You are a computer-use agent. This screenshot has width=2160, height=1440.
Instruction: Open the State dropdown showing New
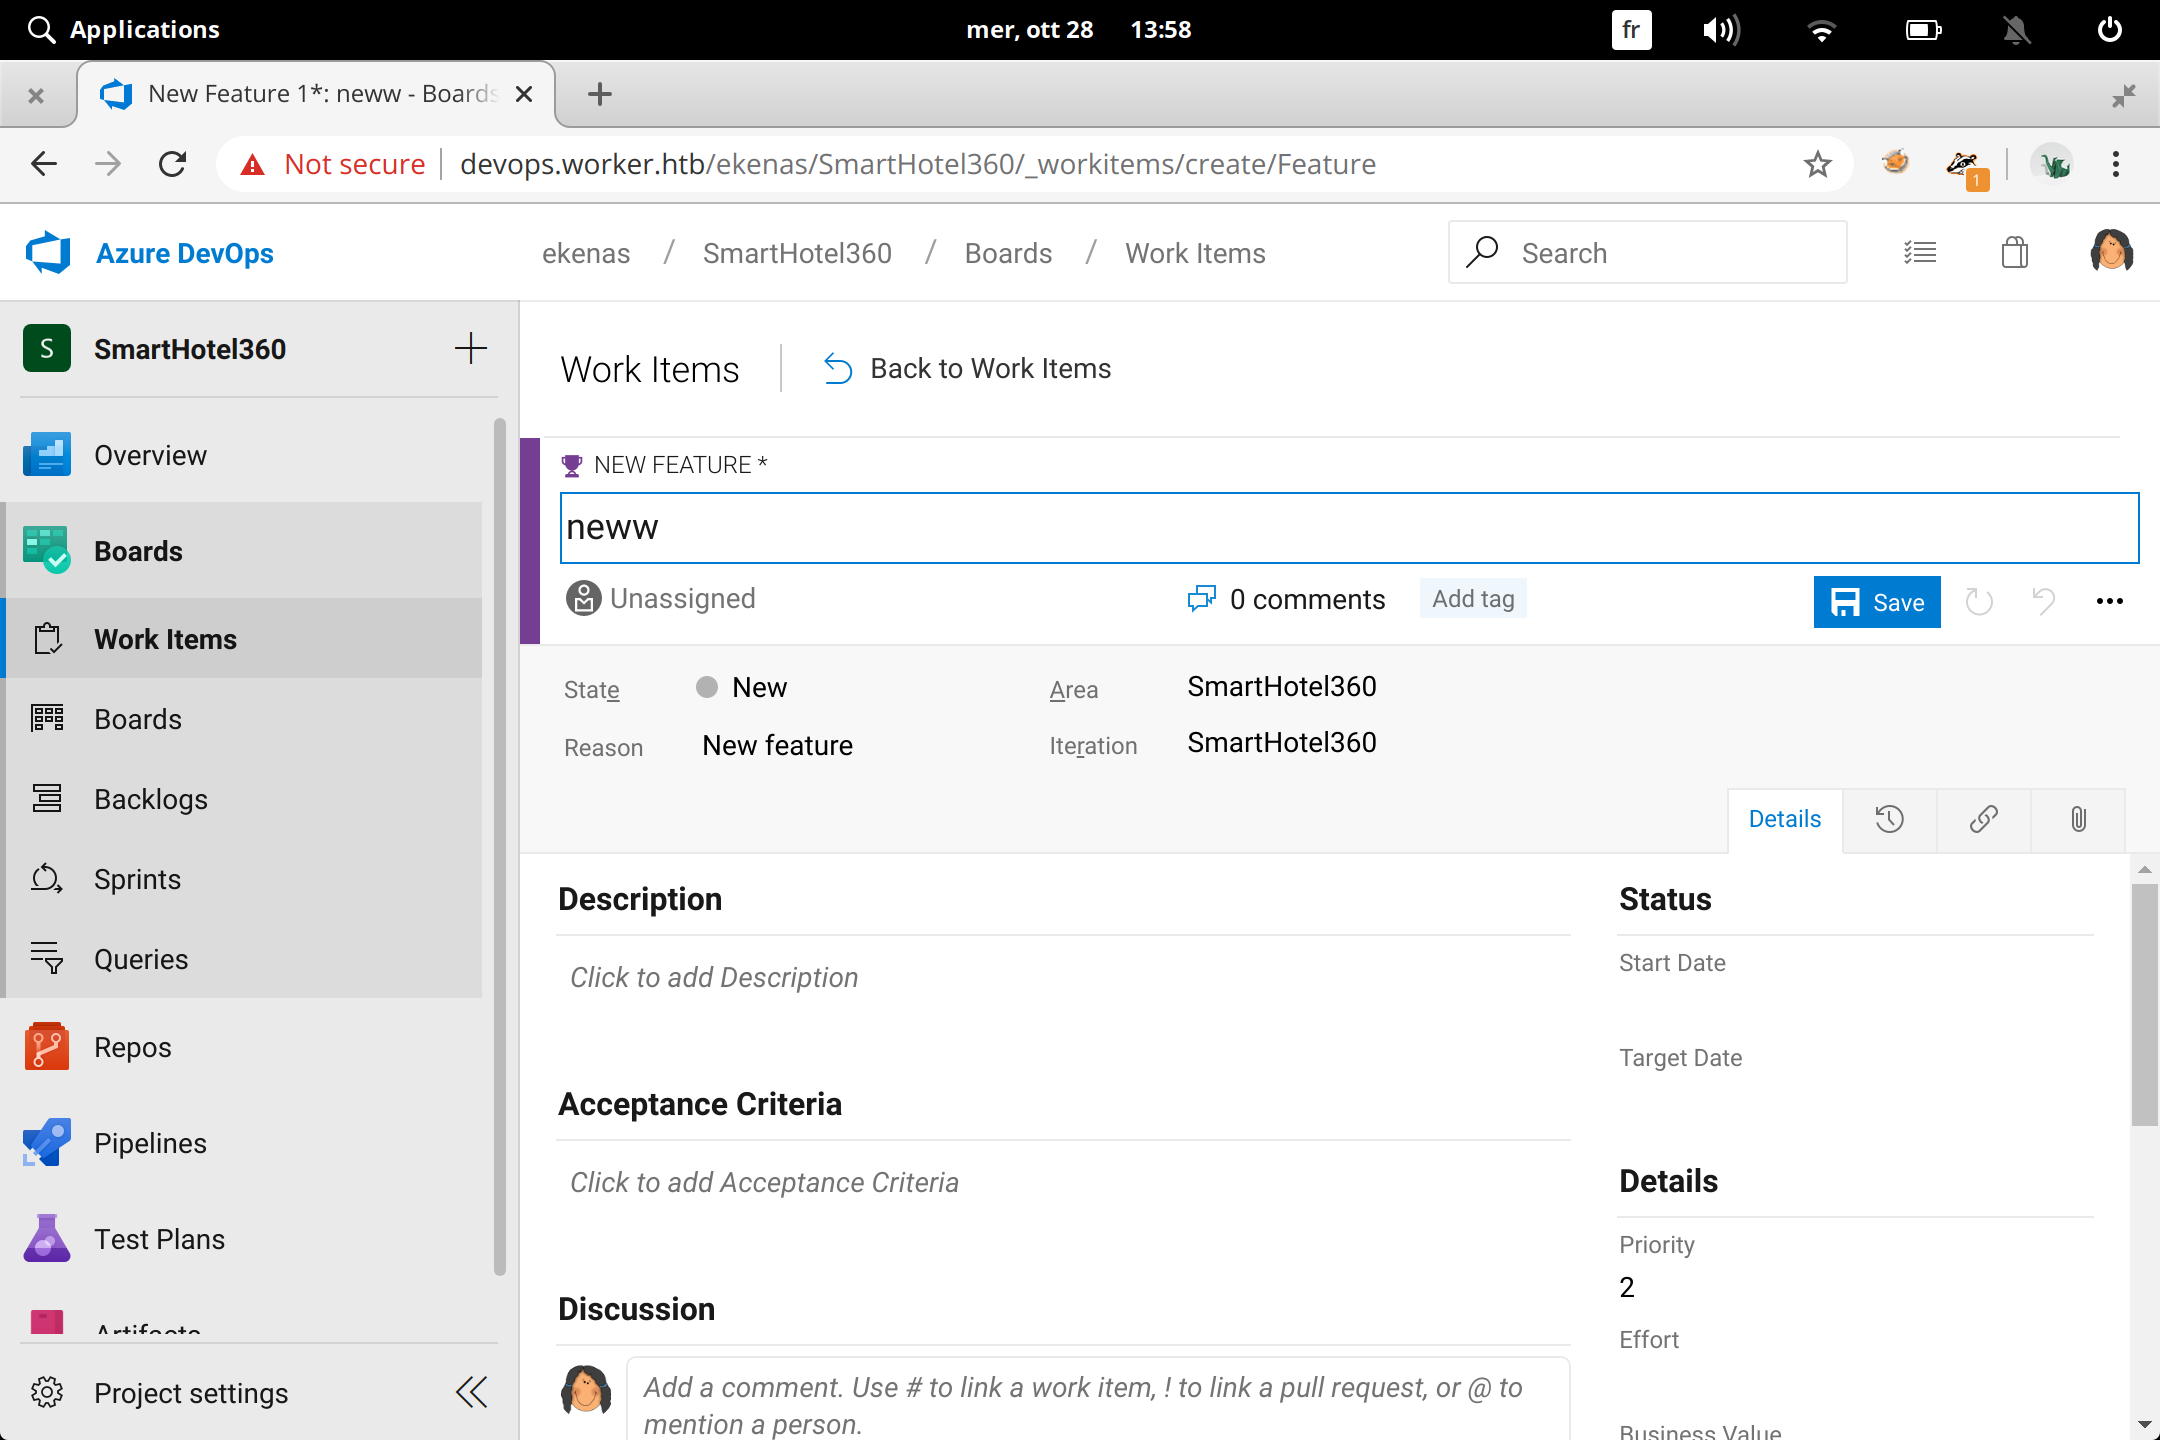(x=759, y=688)
